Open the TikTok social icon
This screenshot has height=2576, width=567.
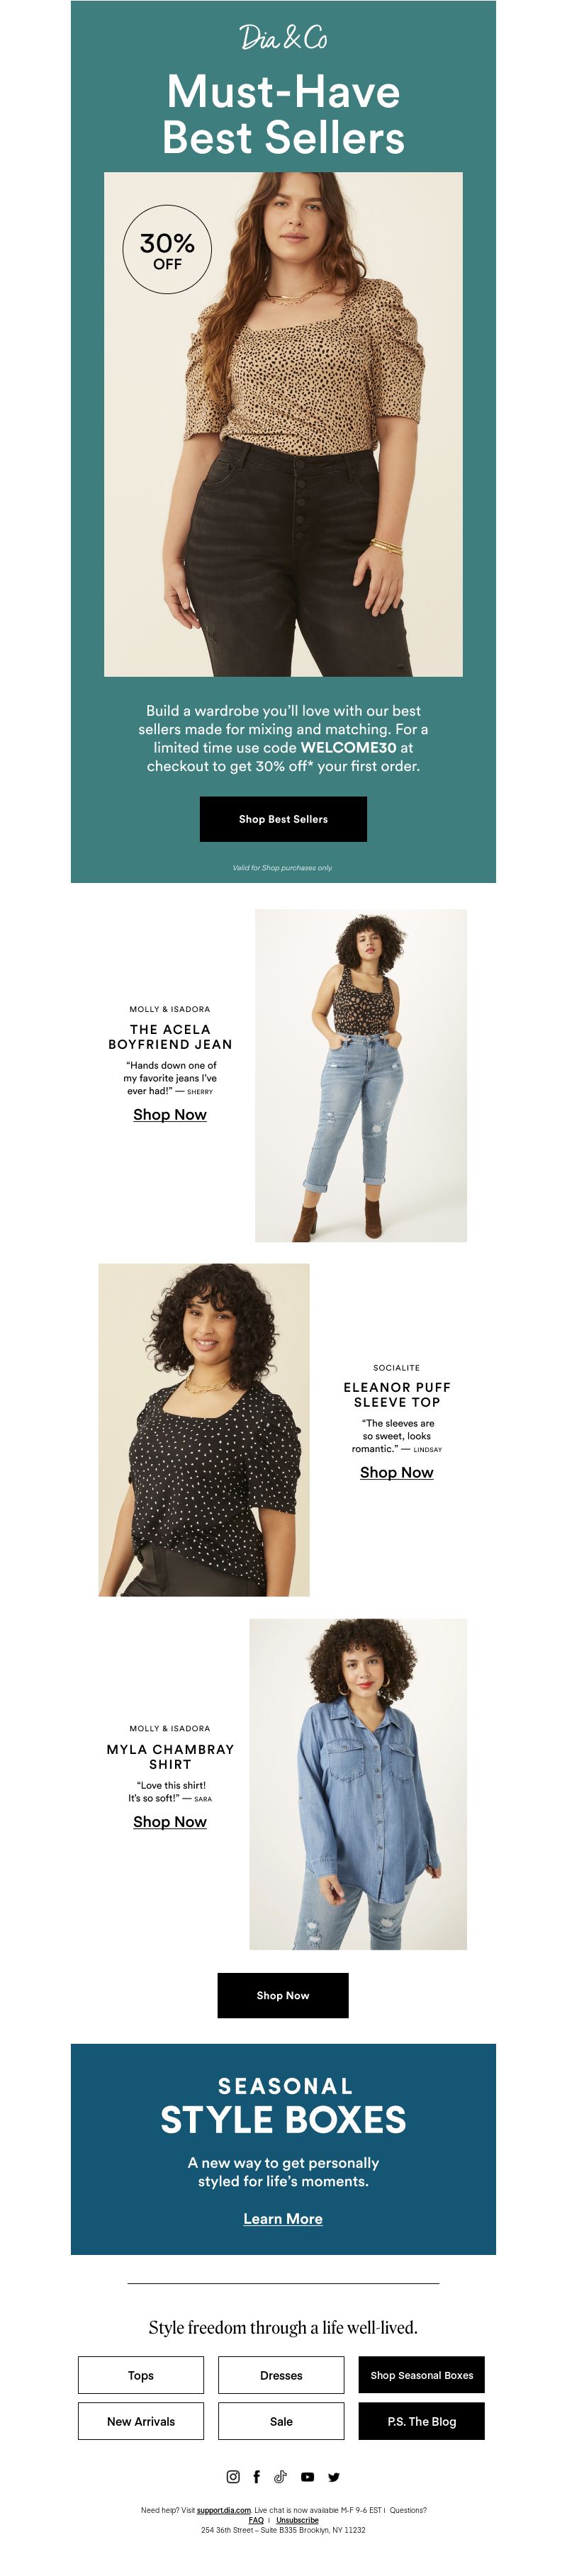(281, 2477)
